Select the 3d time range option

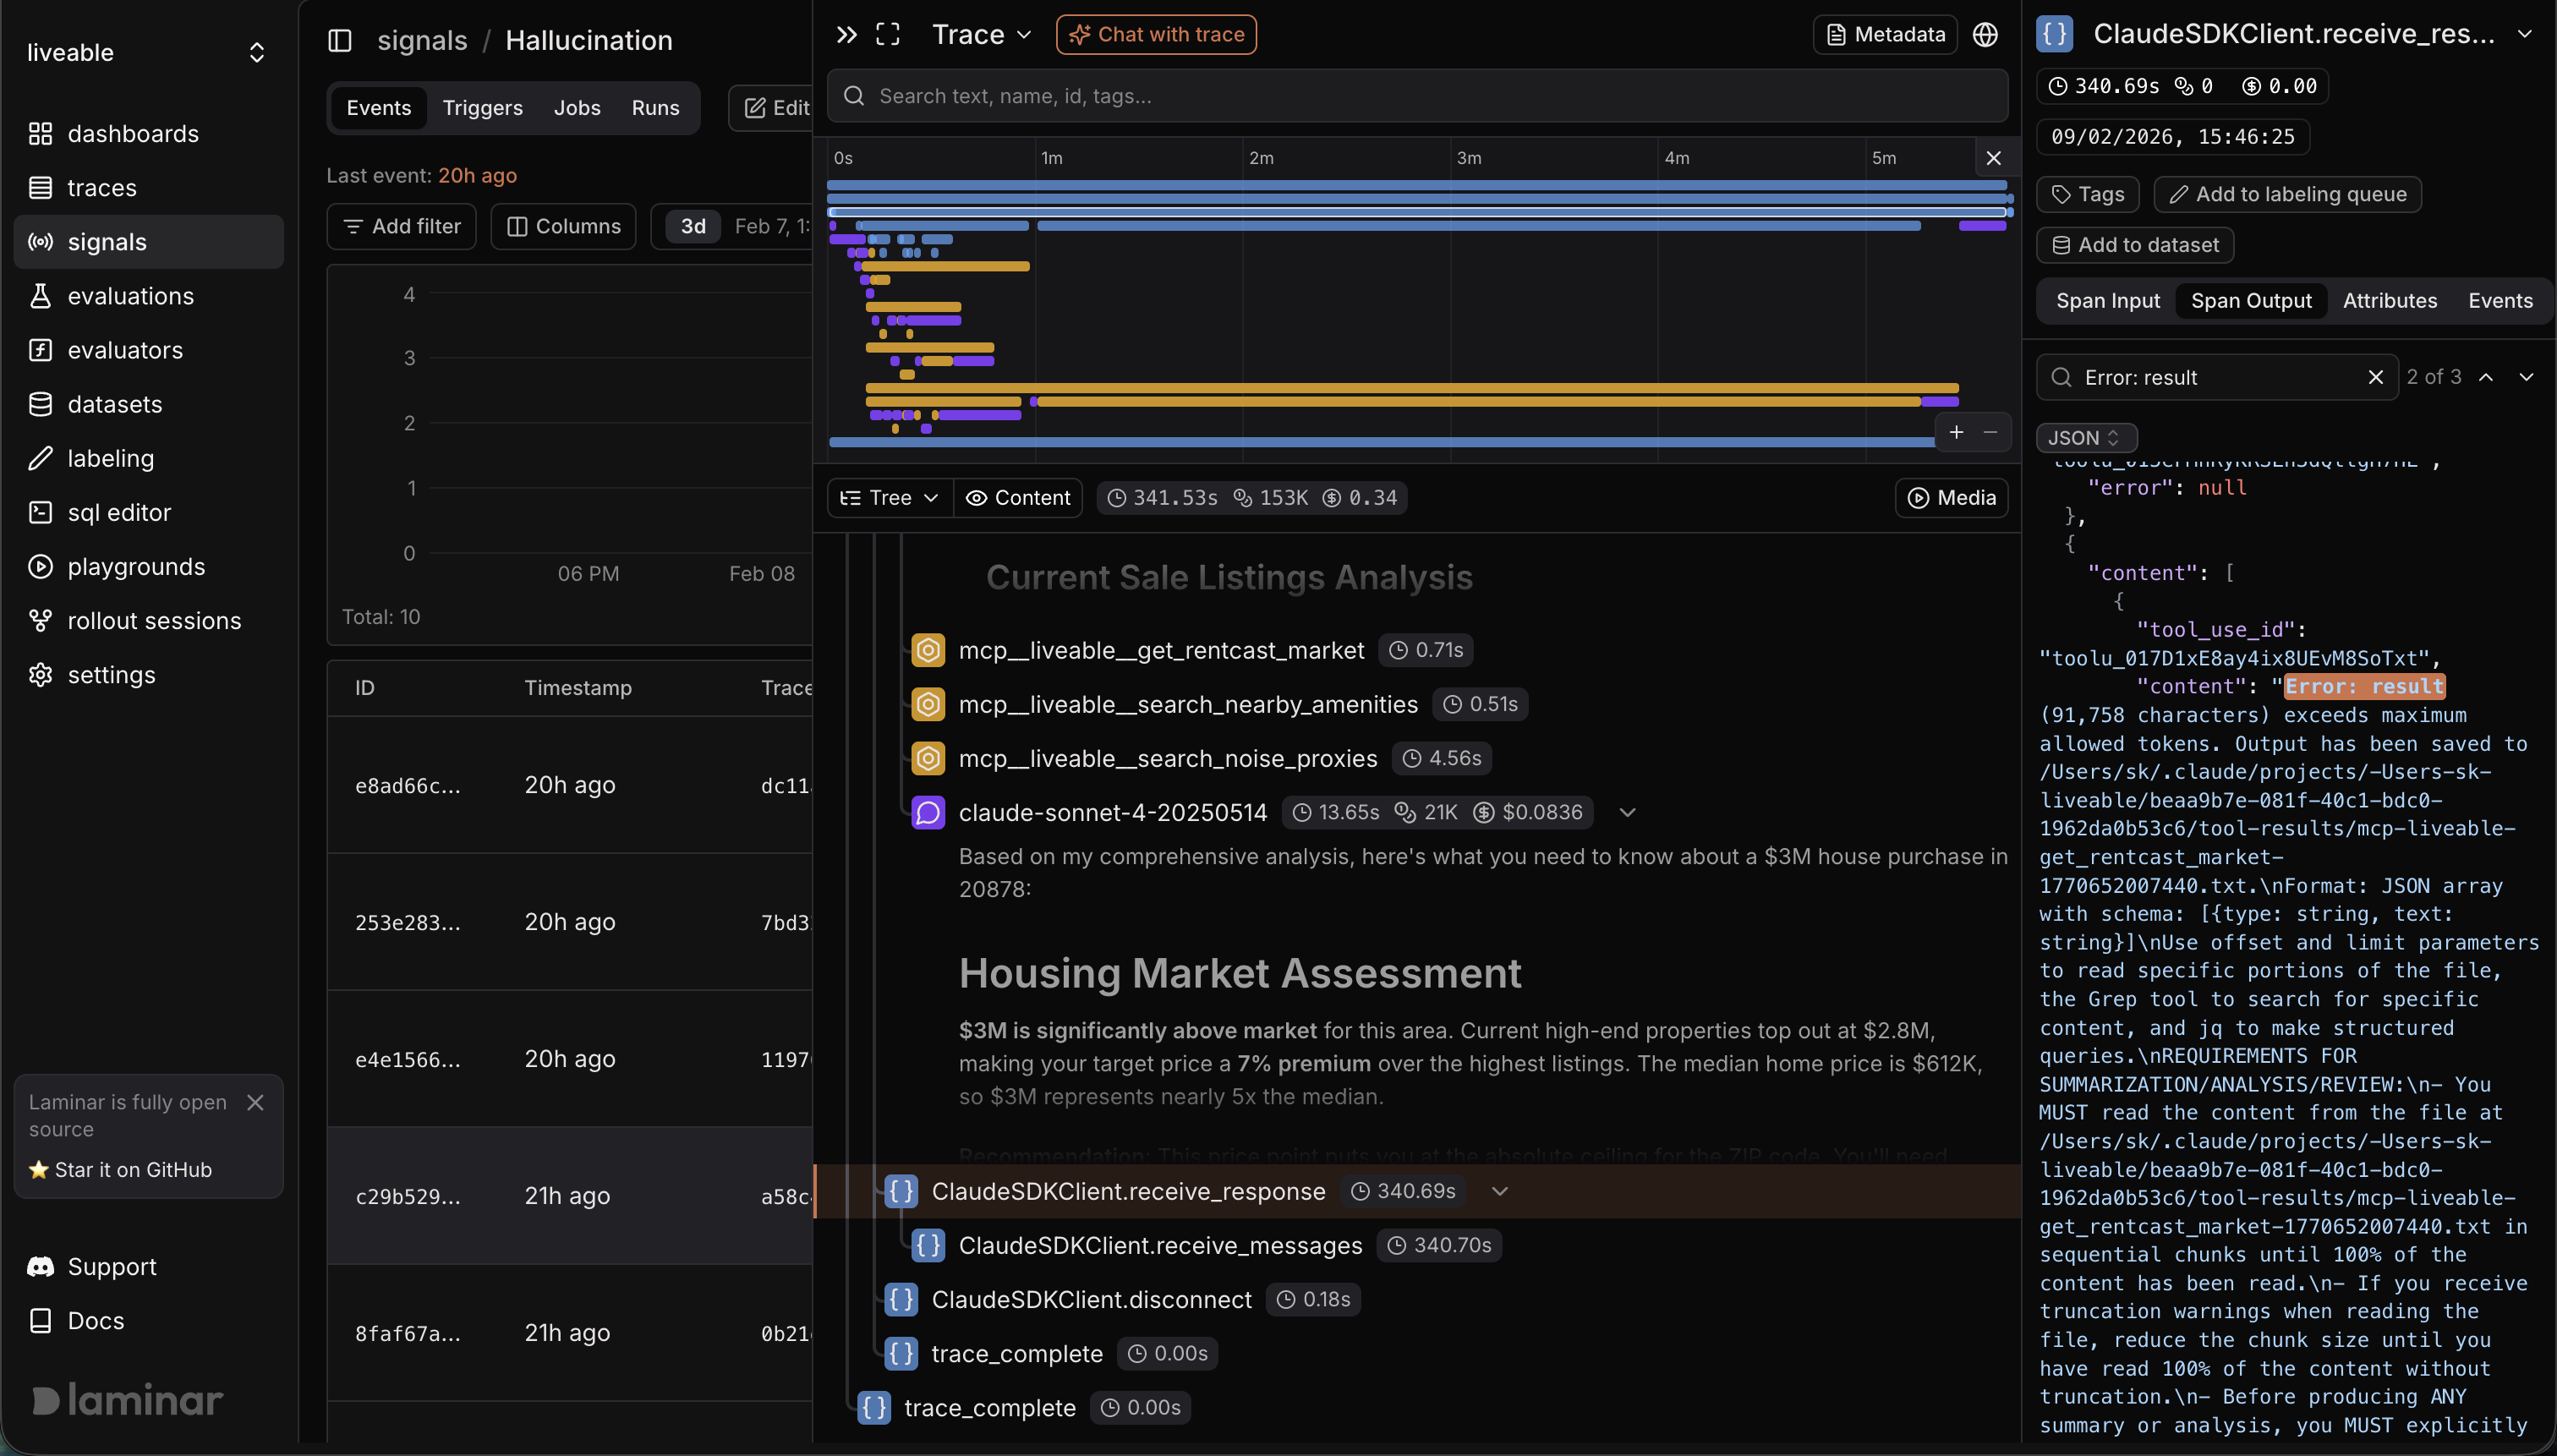[693, 226]
